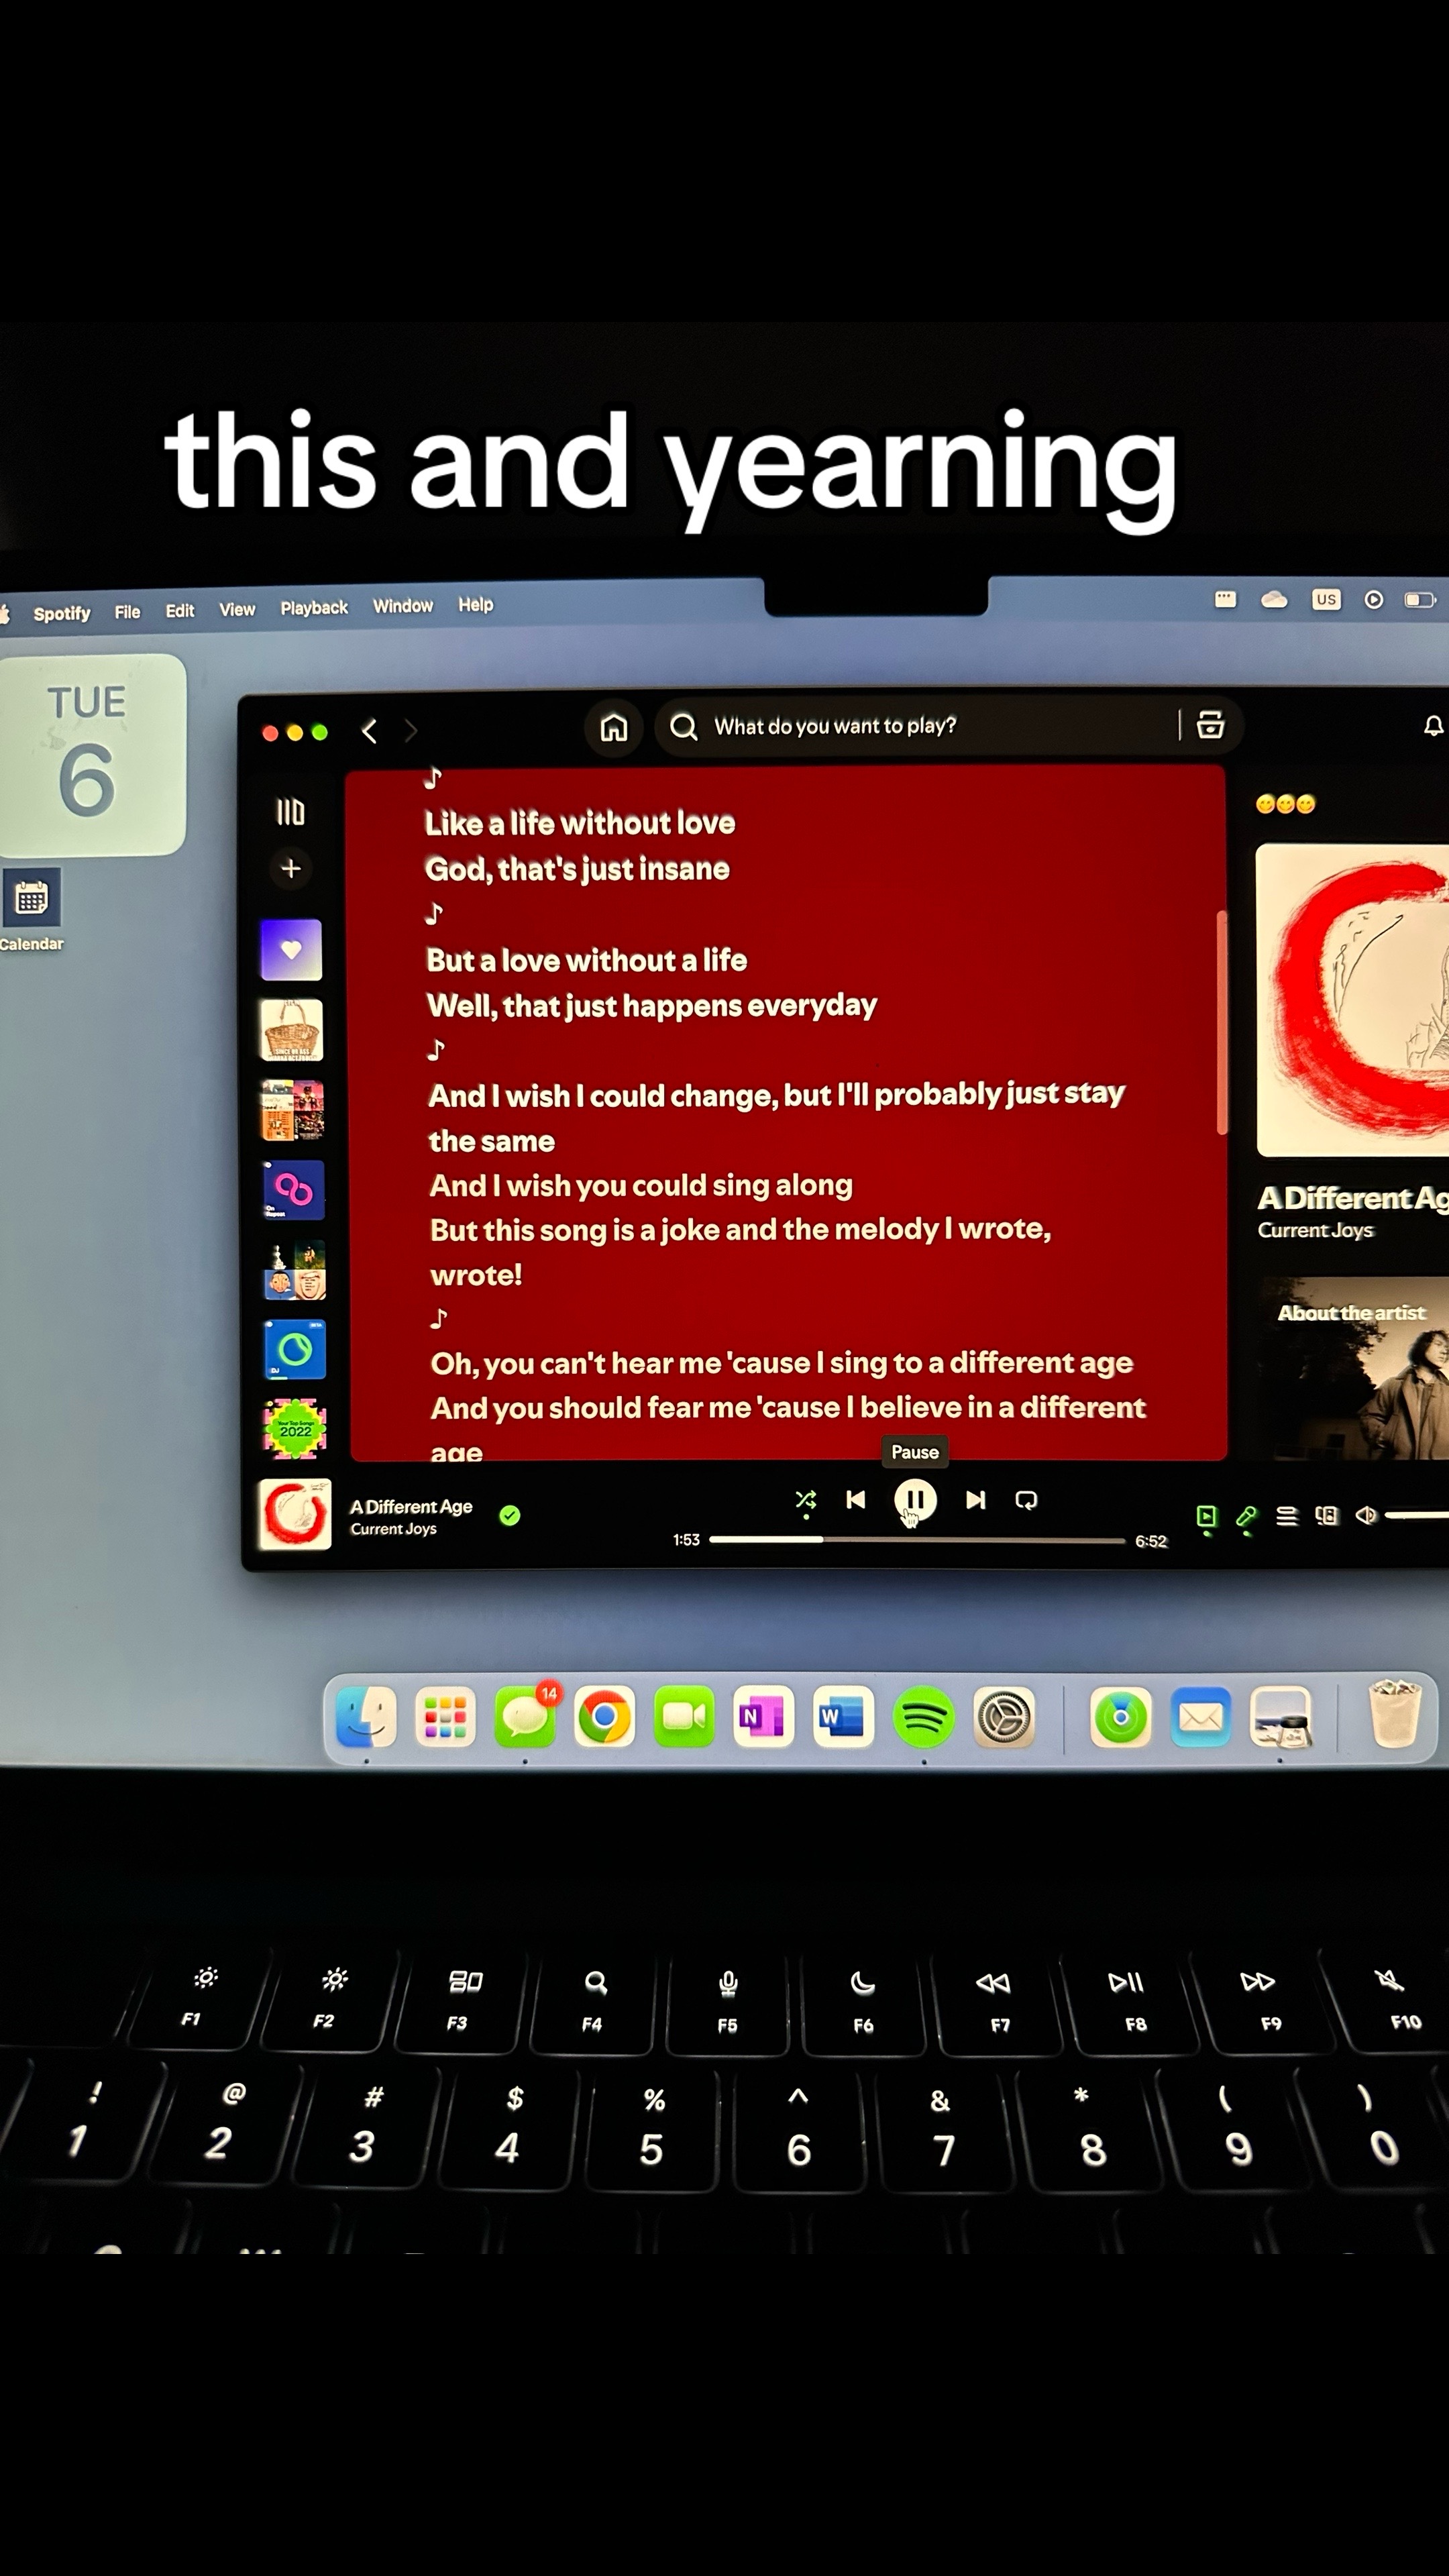
Task: Open the play queue
Action: 1286,1516
